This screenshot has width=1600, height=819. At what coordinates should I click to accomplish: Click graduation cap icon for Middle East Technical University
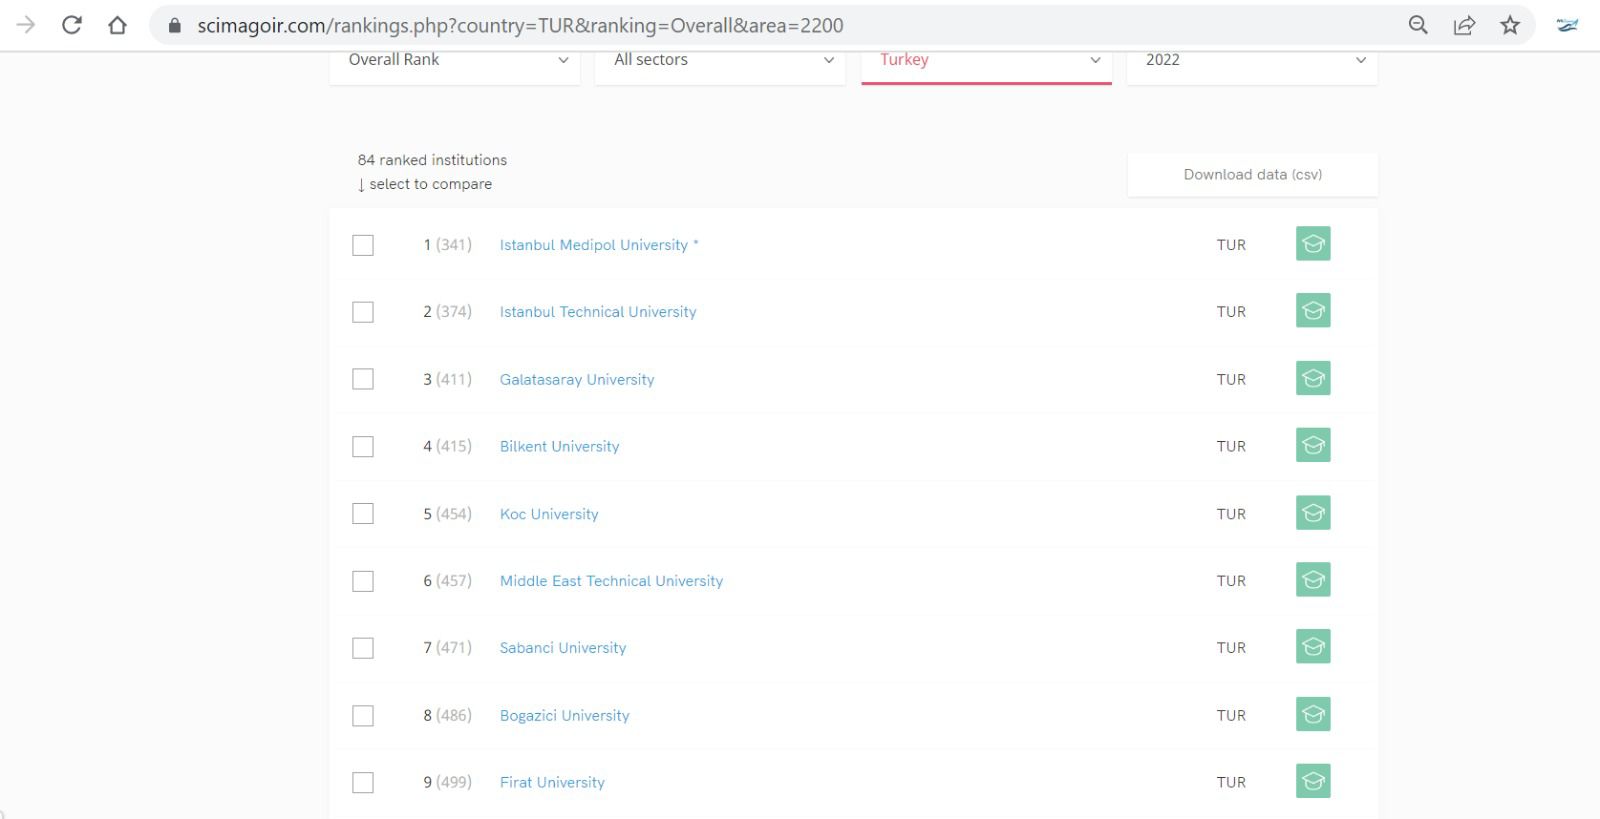click(1313, 580)
